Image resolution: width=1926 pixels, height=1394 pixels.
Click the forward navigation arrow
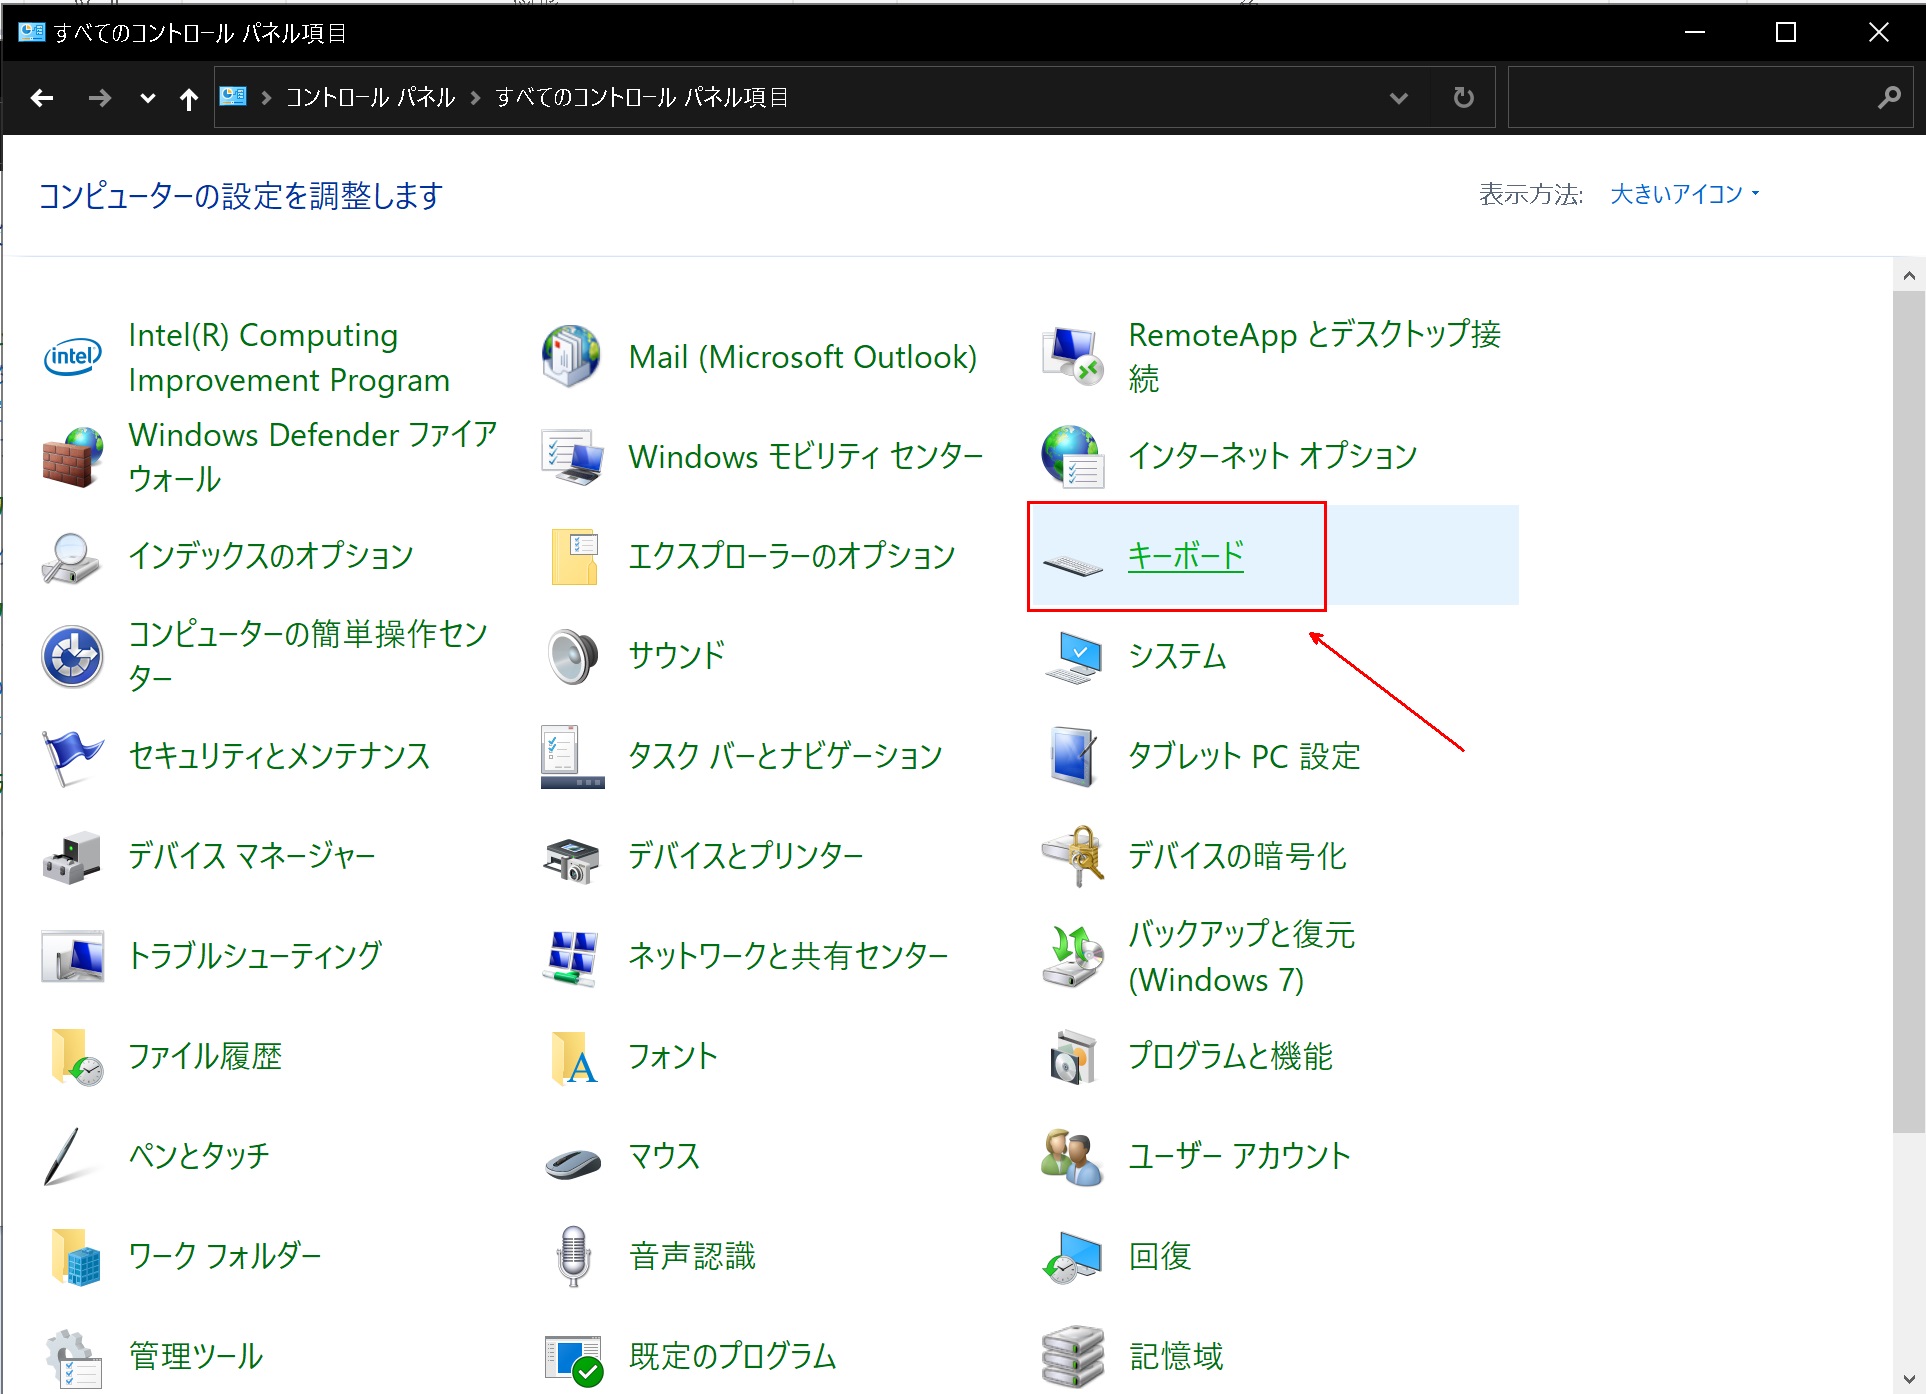coord(99,98)
